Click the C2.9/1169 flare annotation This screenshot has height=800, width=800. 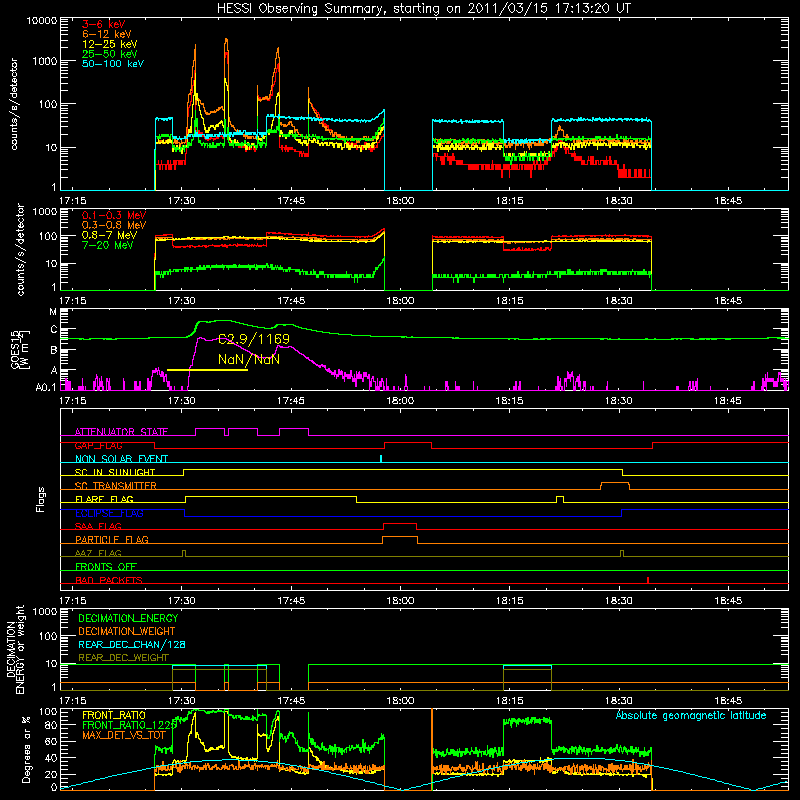254,339
